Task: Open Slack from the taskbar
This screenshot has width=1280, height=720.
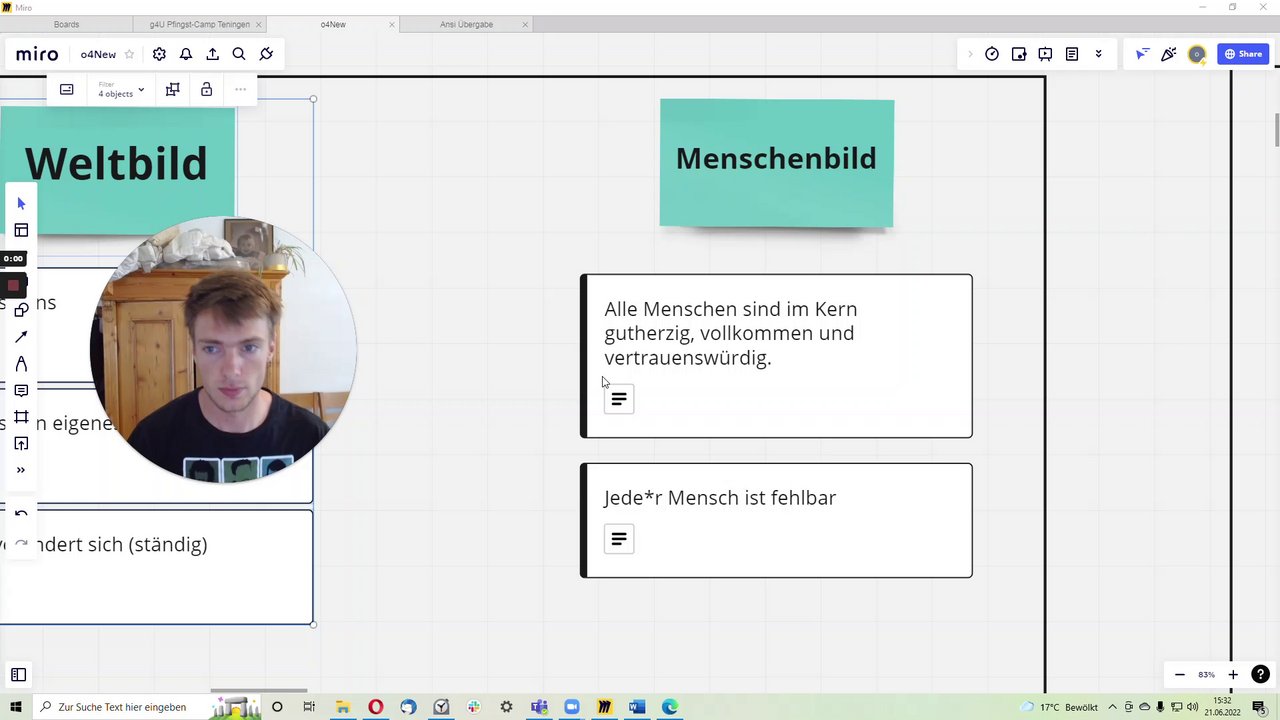Action: (474, 707)
